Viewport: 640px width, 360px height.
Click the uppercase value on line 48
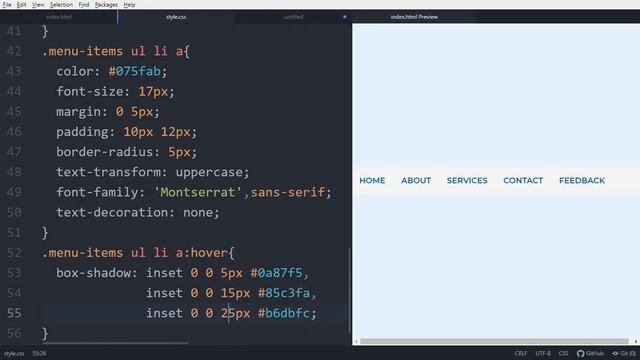(209, 172)
